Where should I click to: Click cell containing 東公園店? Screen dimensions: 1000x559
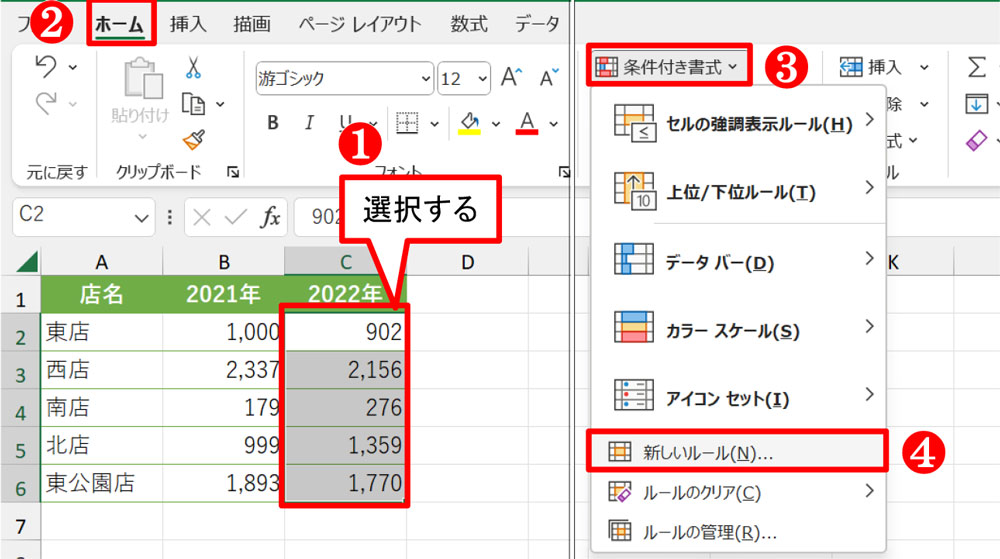(x=101, y=483)
